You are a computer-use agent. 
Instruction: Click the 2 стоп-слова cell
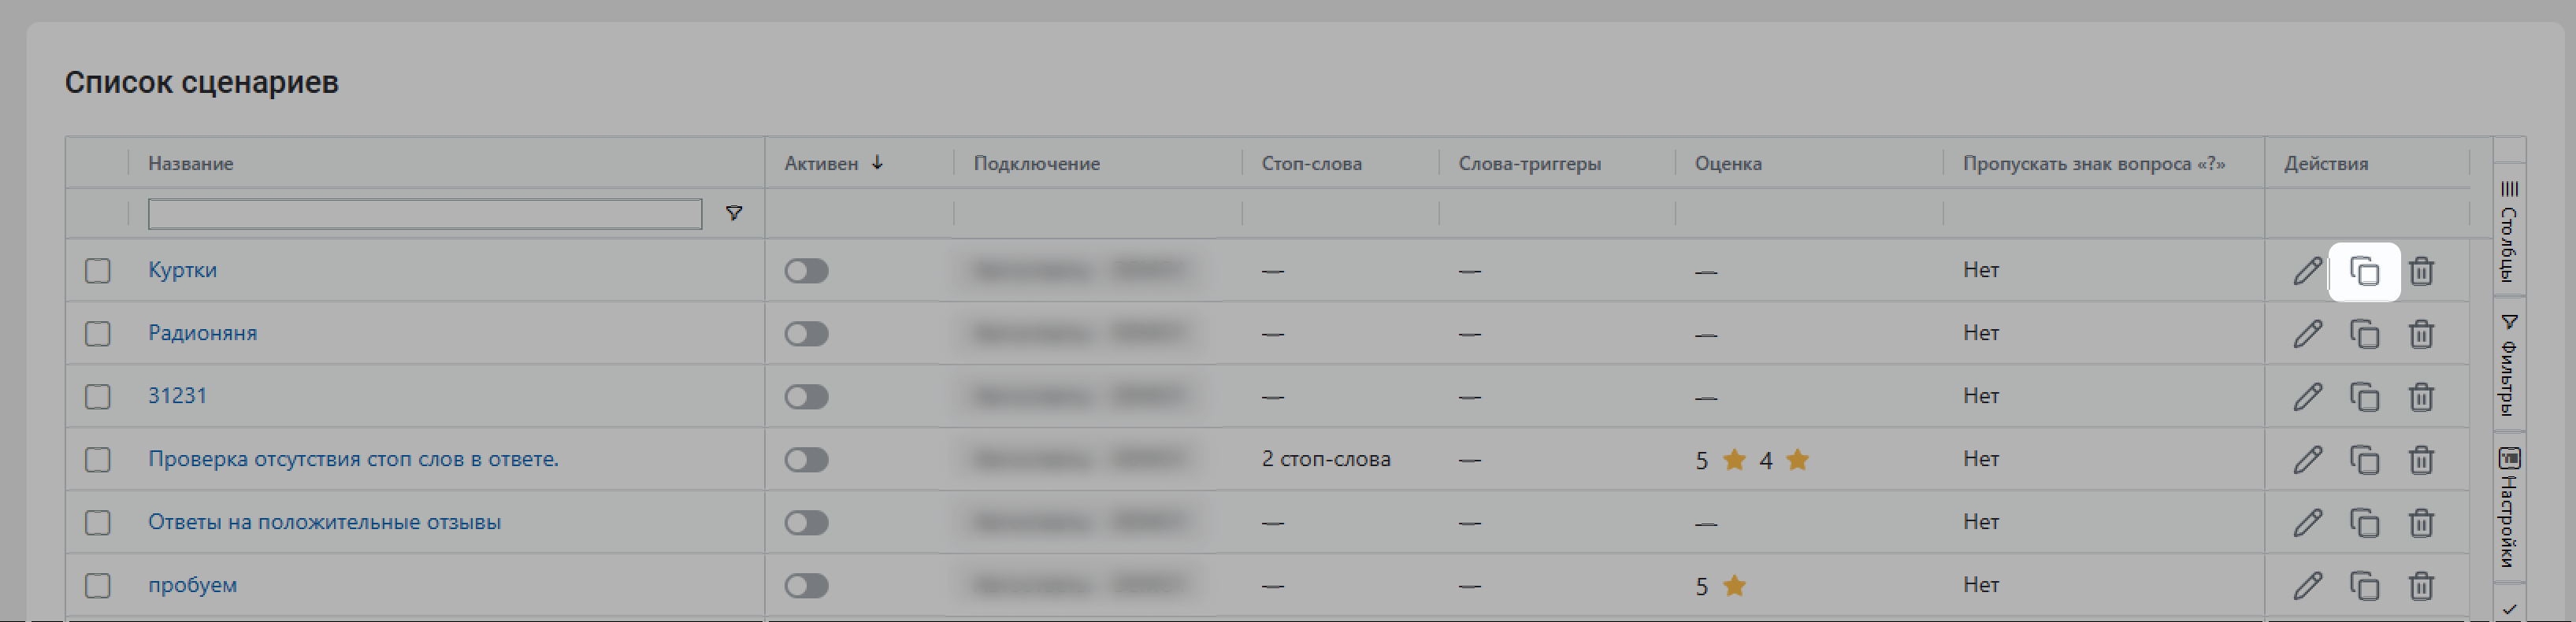click(1326, 459)
